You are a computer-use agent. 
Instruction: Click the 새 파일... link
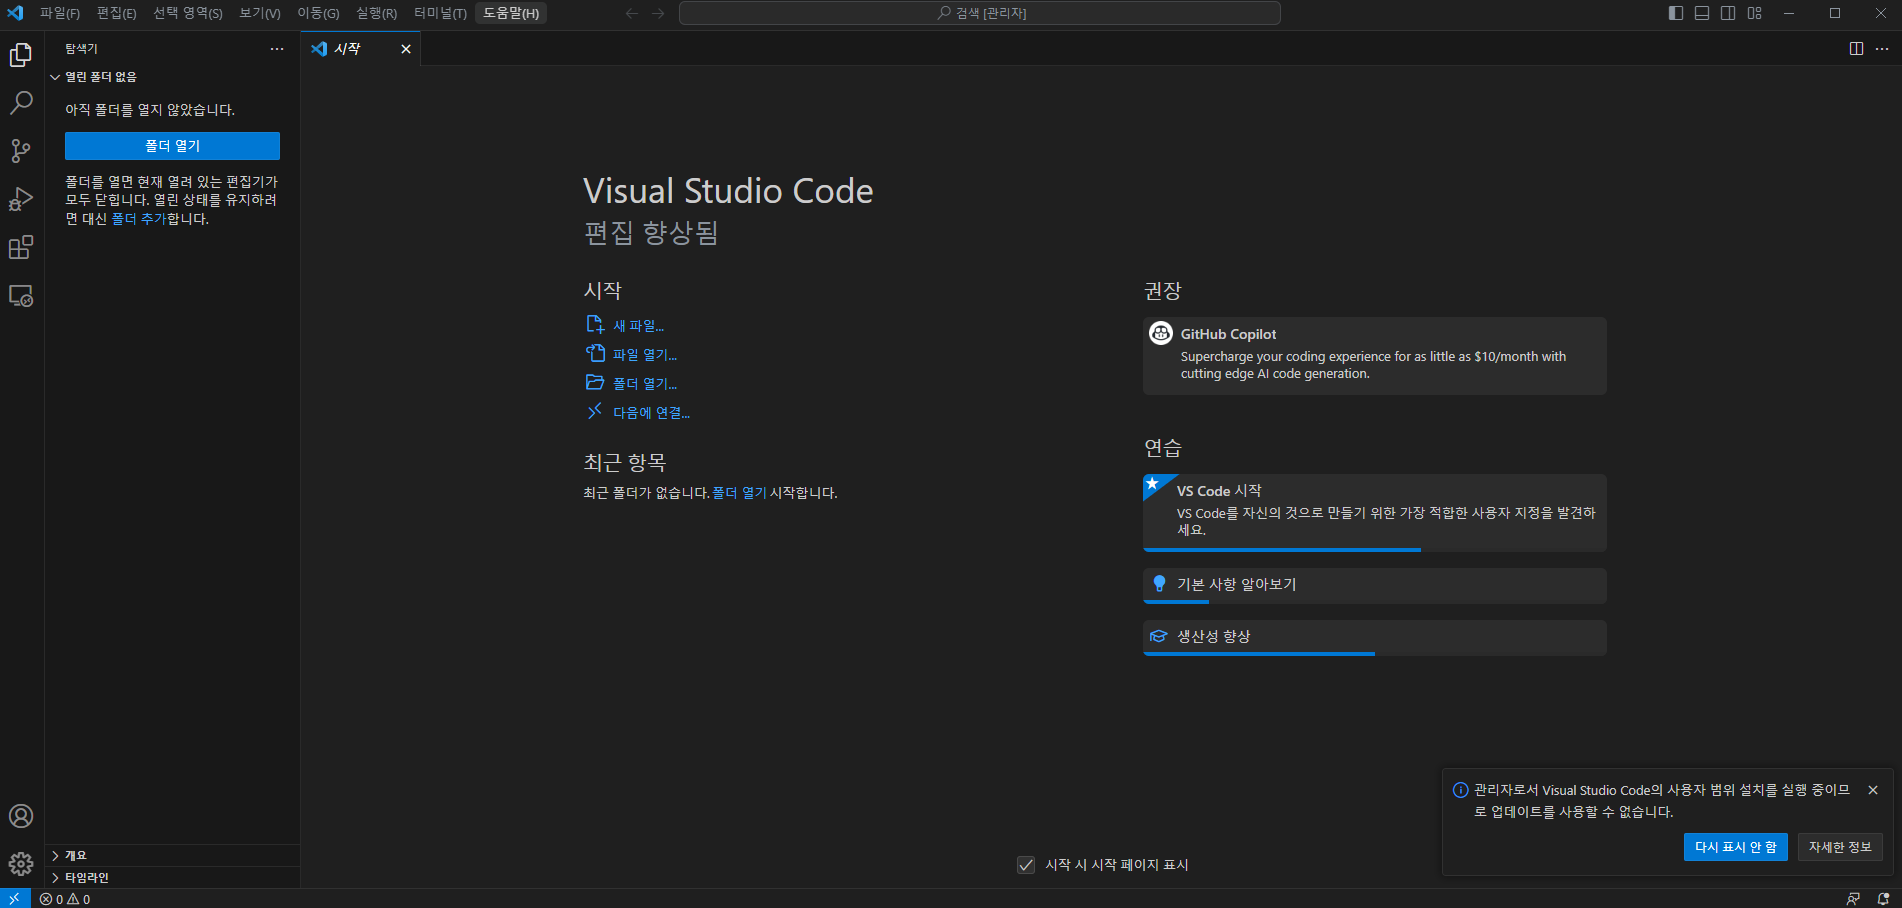click(638, 326)
